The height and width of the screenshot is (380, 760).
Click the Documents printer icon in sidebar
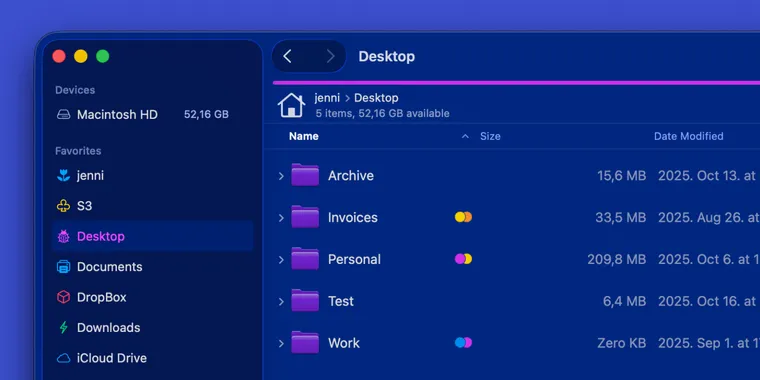pyautogui.click(x=63, y=267)
